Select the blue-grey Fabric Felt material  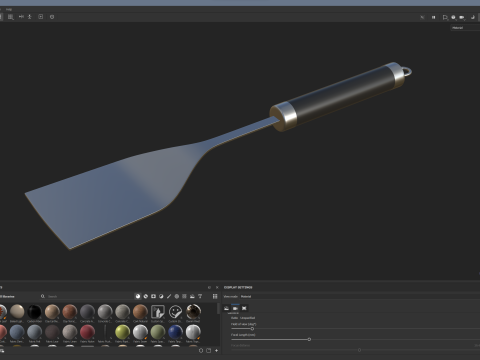click(x=34, y=332)
